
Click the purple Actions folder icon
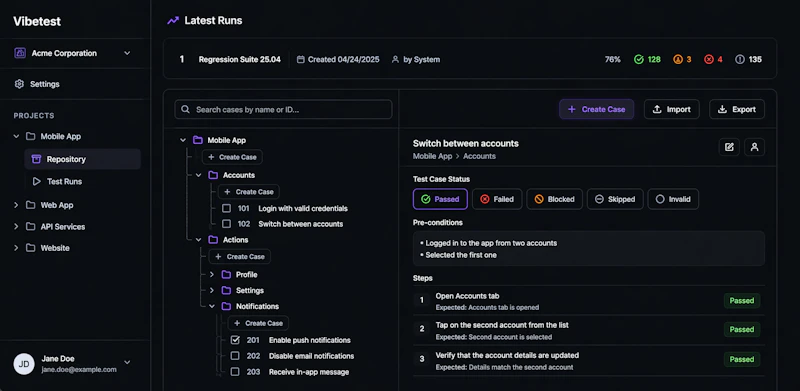pos(213,240)
